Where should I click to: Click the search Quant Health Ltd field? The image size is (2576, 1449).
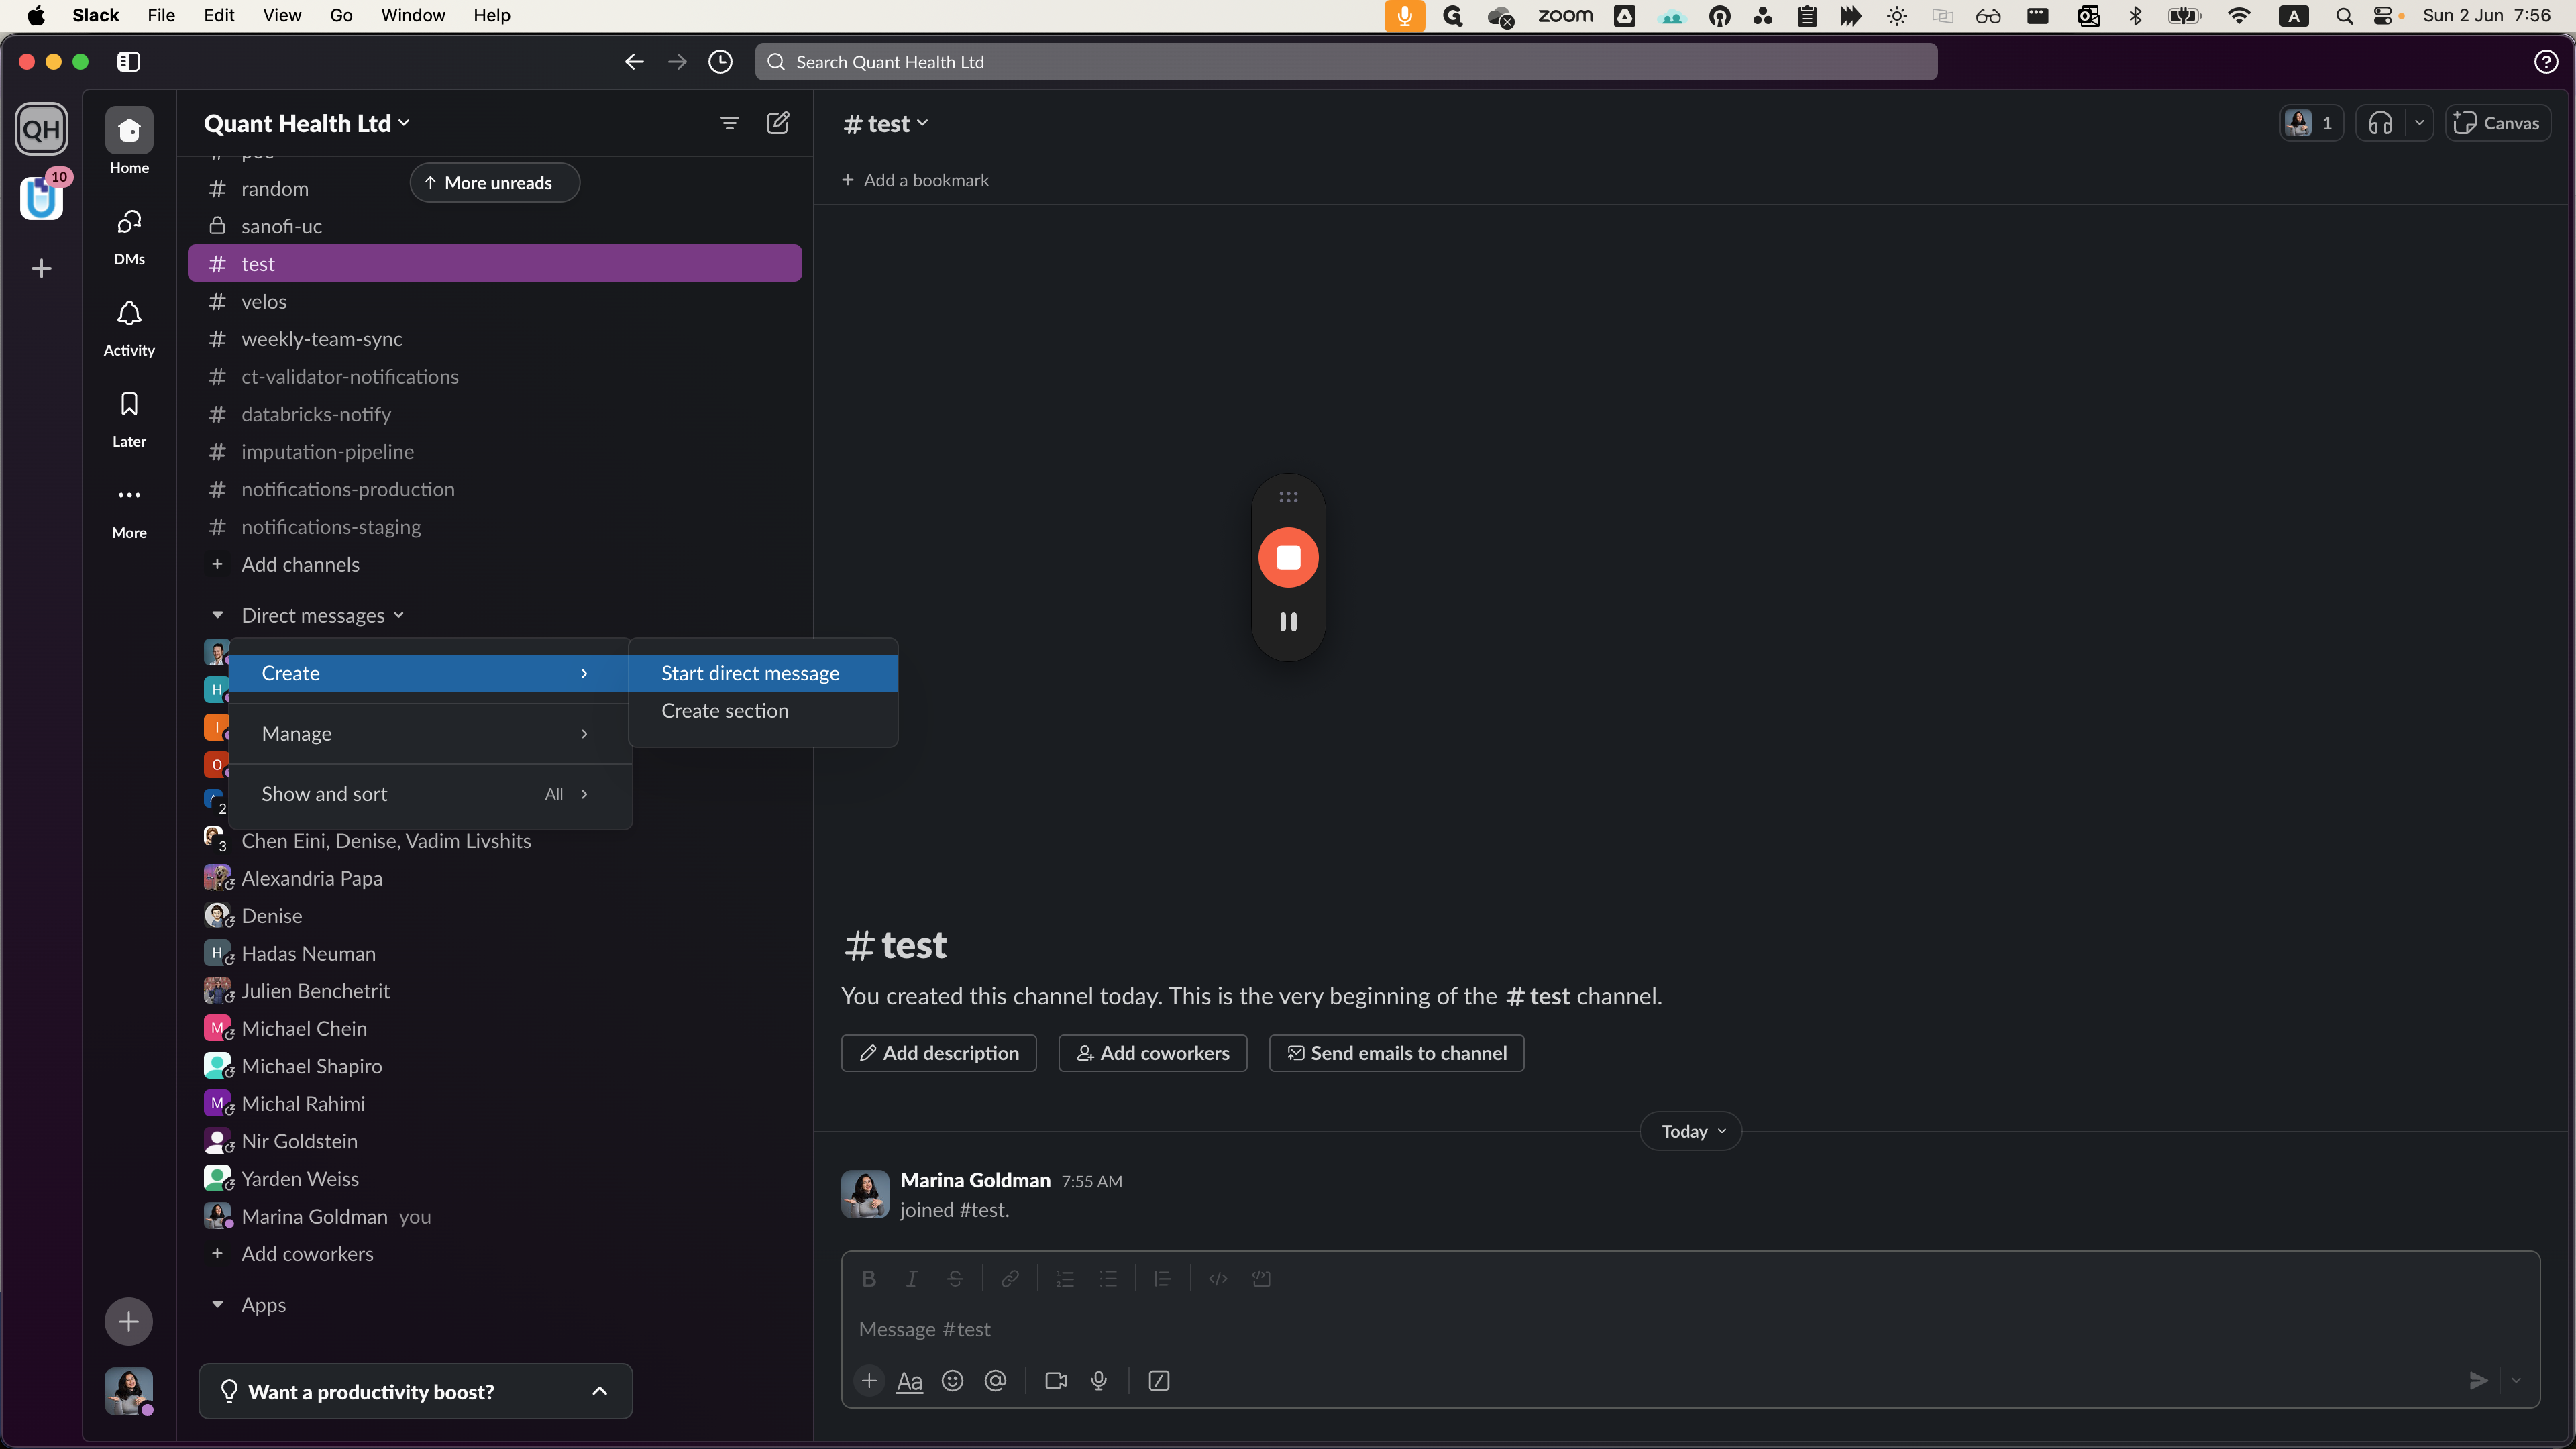(x=1346, y=62)
